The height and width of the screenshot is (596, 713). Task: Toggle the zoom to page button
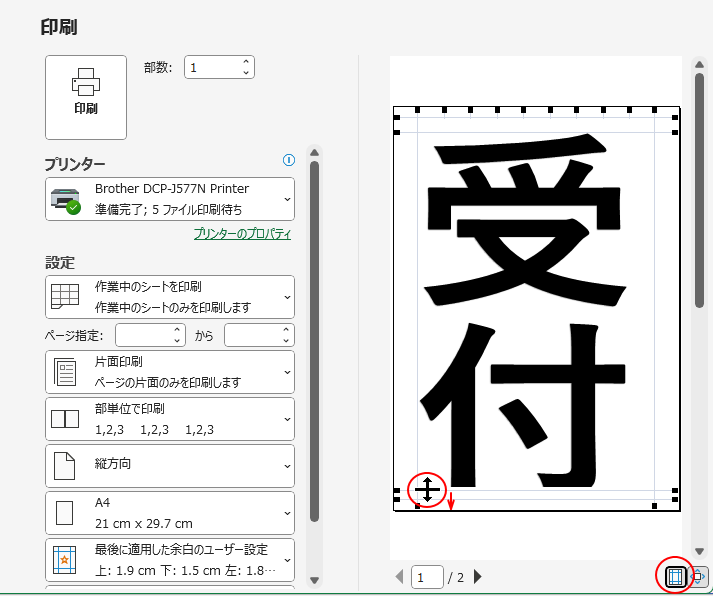tap(698, 577)
